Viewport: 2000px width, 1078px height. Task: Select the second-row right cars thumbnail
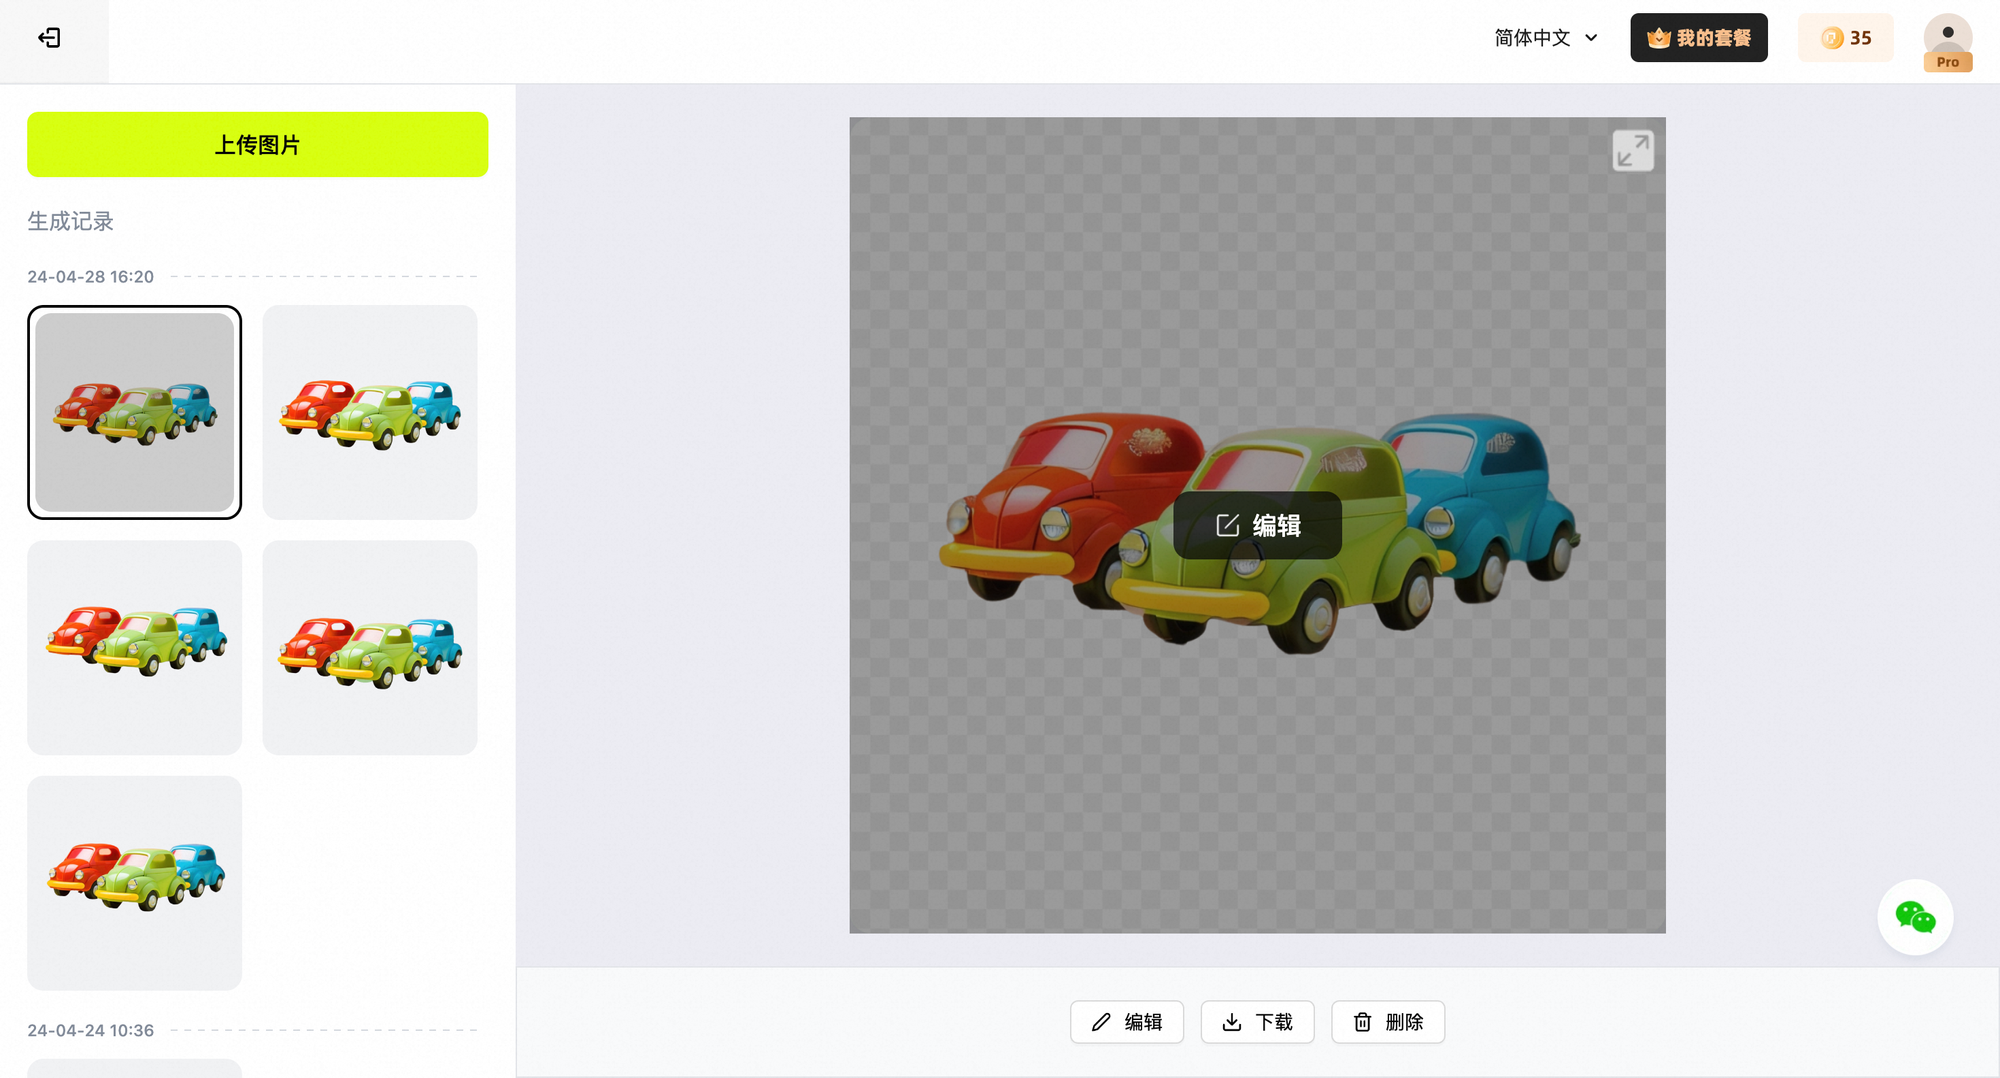pos(370,647)
